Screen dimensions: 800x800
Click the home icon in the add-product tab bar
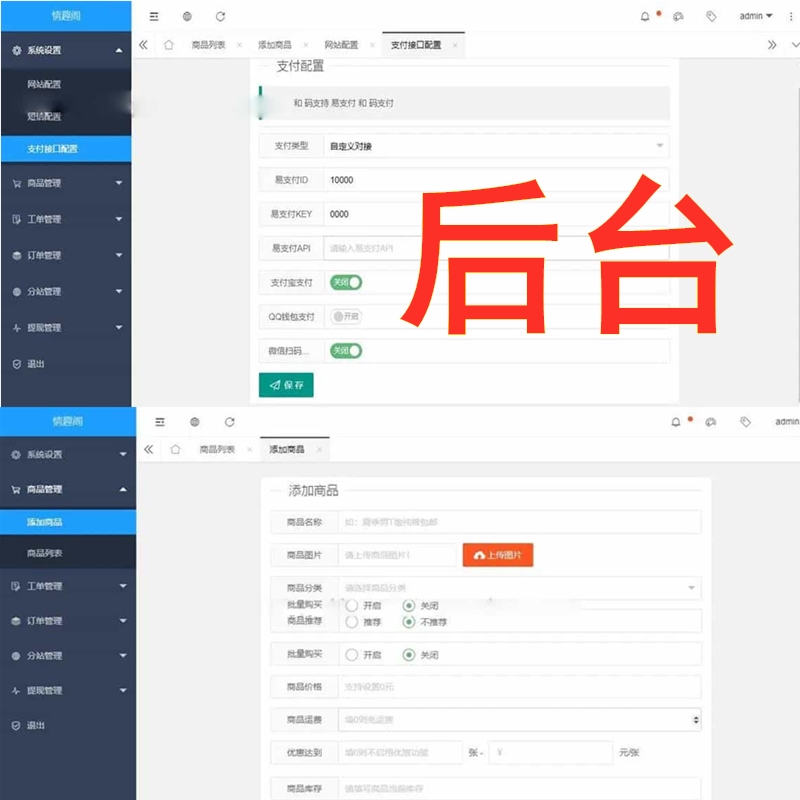pos(175,450)
